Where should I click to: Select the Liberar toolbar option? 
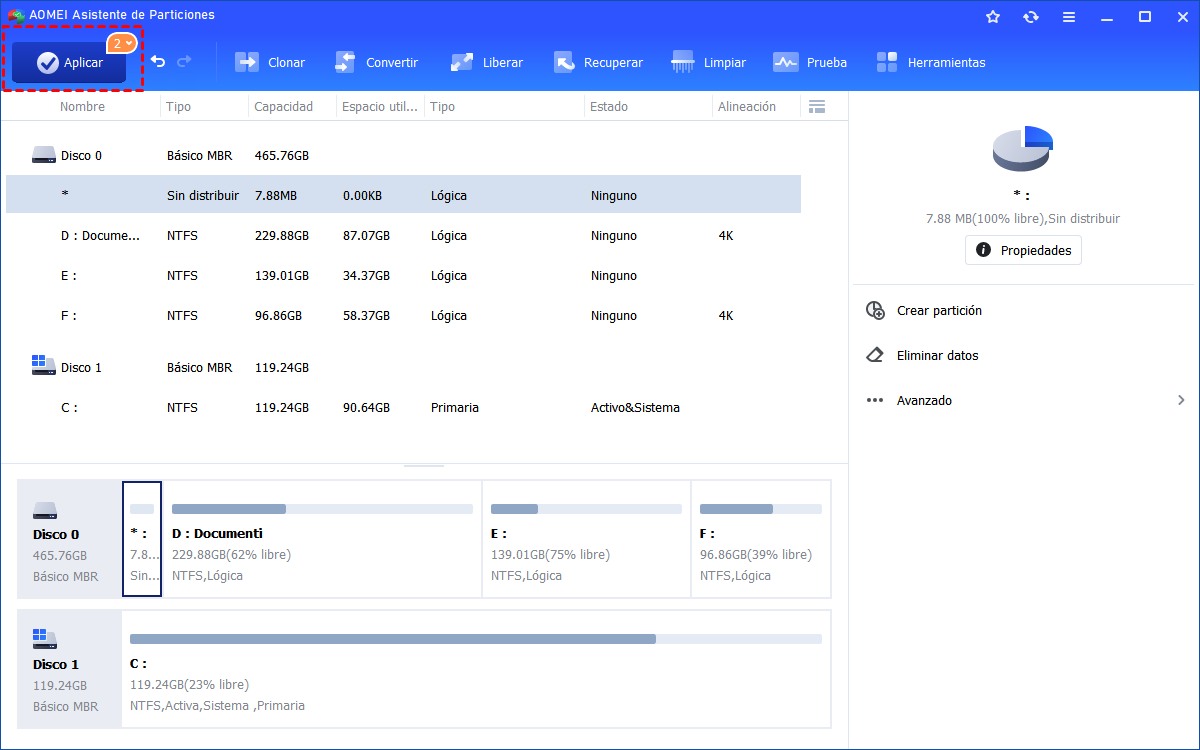[487, 63]
